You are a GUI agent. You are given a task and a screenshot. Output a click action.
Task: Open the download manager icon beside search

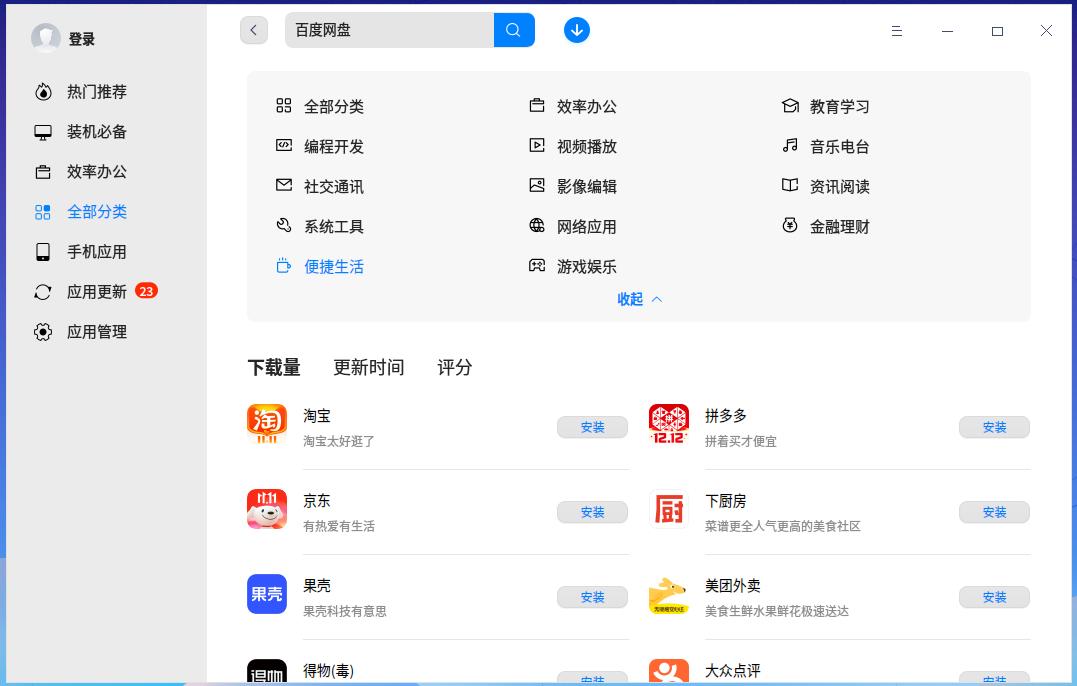click(x=577, y=30)
